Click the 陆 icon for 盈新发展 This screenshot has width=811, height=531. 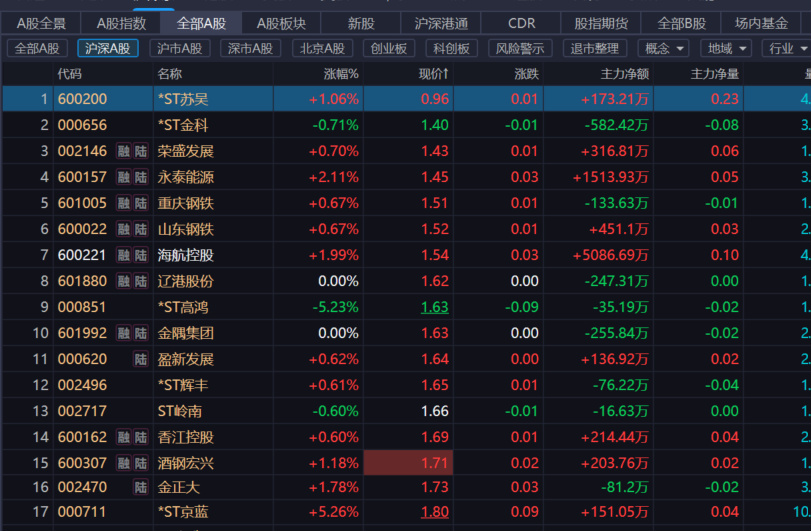pos(141,359)
